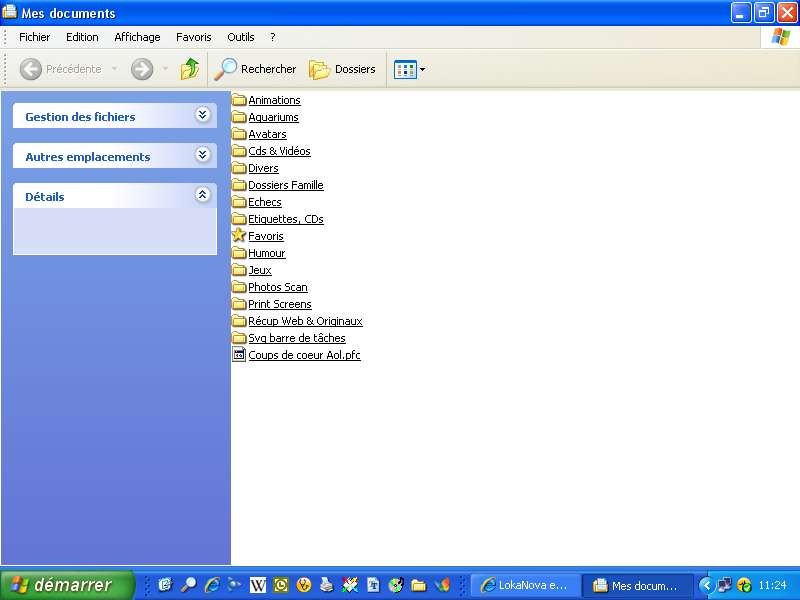Viewport: 800px width, 600px height.
Task: Click the Rechercher search toolbar button
Action: click(256, 69)
